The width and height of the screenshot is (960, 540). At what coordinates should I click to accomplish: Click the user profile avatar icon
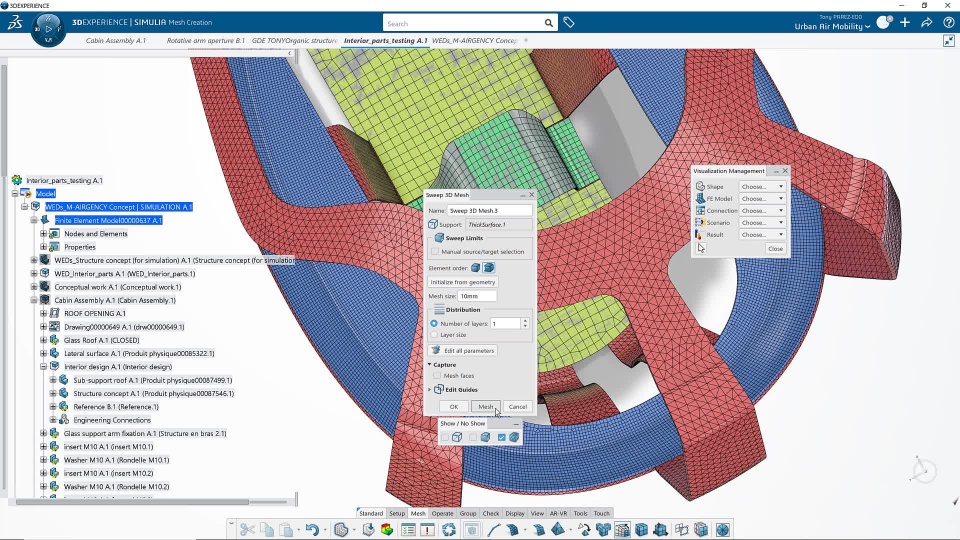coord(884,23)
